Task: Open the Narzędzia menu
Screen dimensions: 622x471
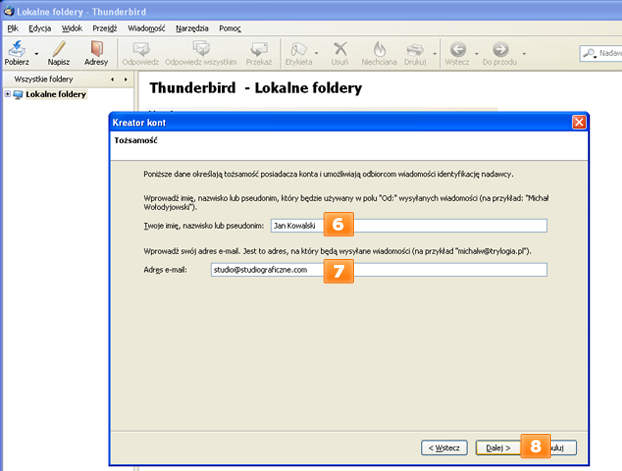Action: [192, 28]
